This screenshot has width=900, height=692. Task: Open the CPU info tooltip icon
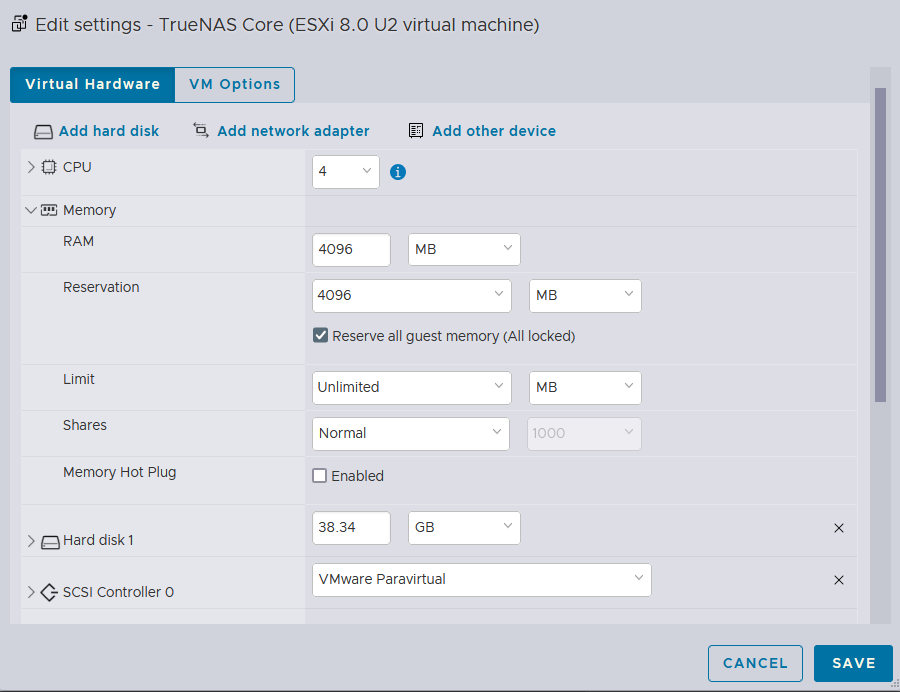398,172
